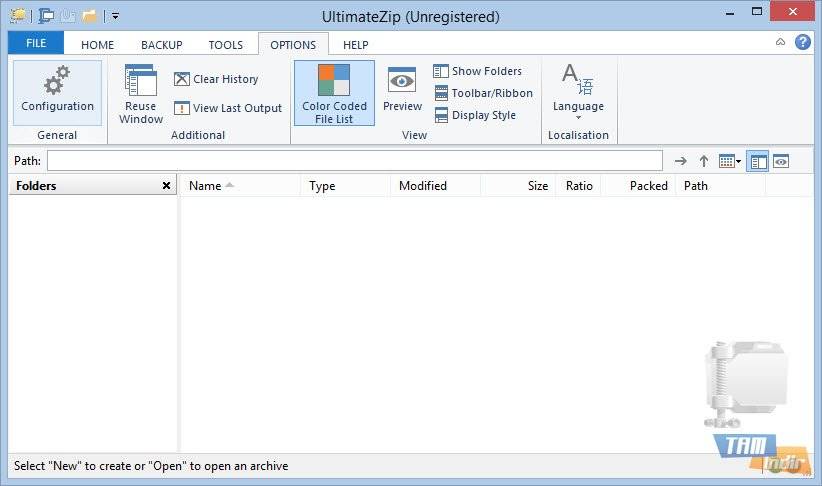Viewport: 822px width, 486px height.
Task: Click the go-to-path right arrow
Action: (x=680, y=161)
